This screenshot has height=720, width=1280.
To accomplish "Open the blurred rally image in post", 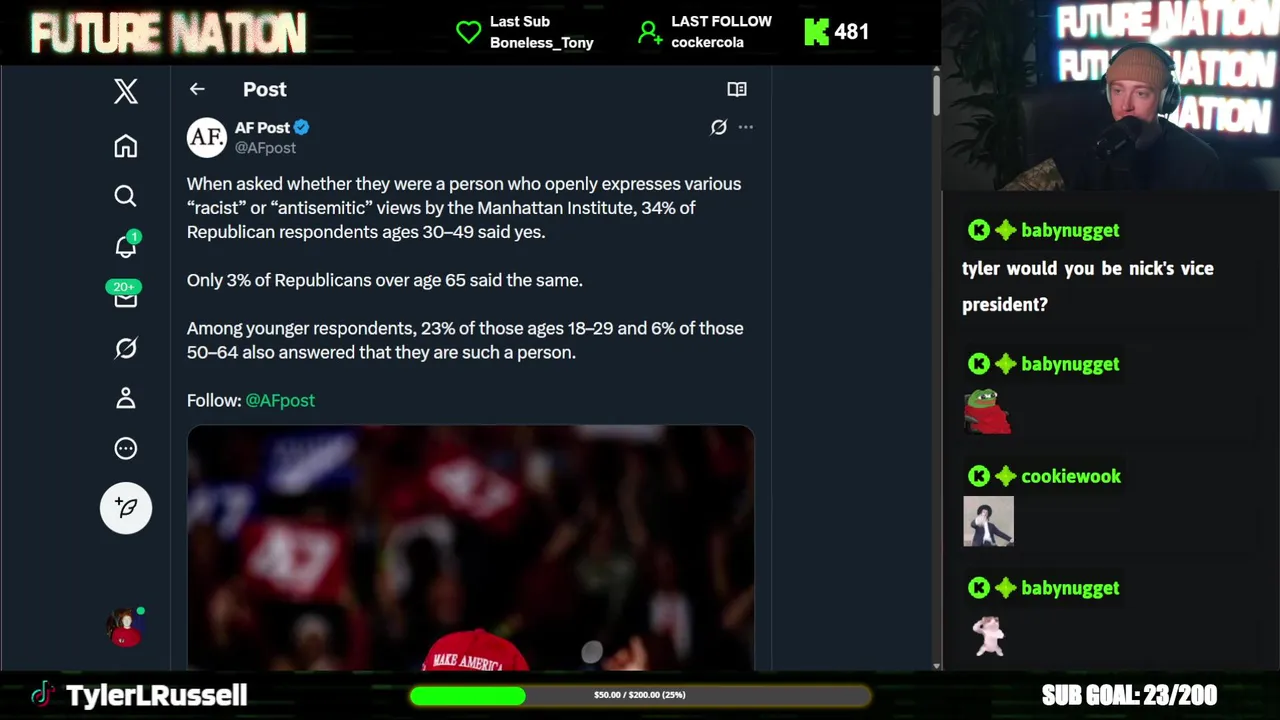I will [470, 548].
